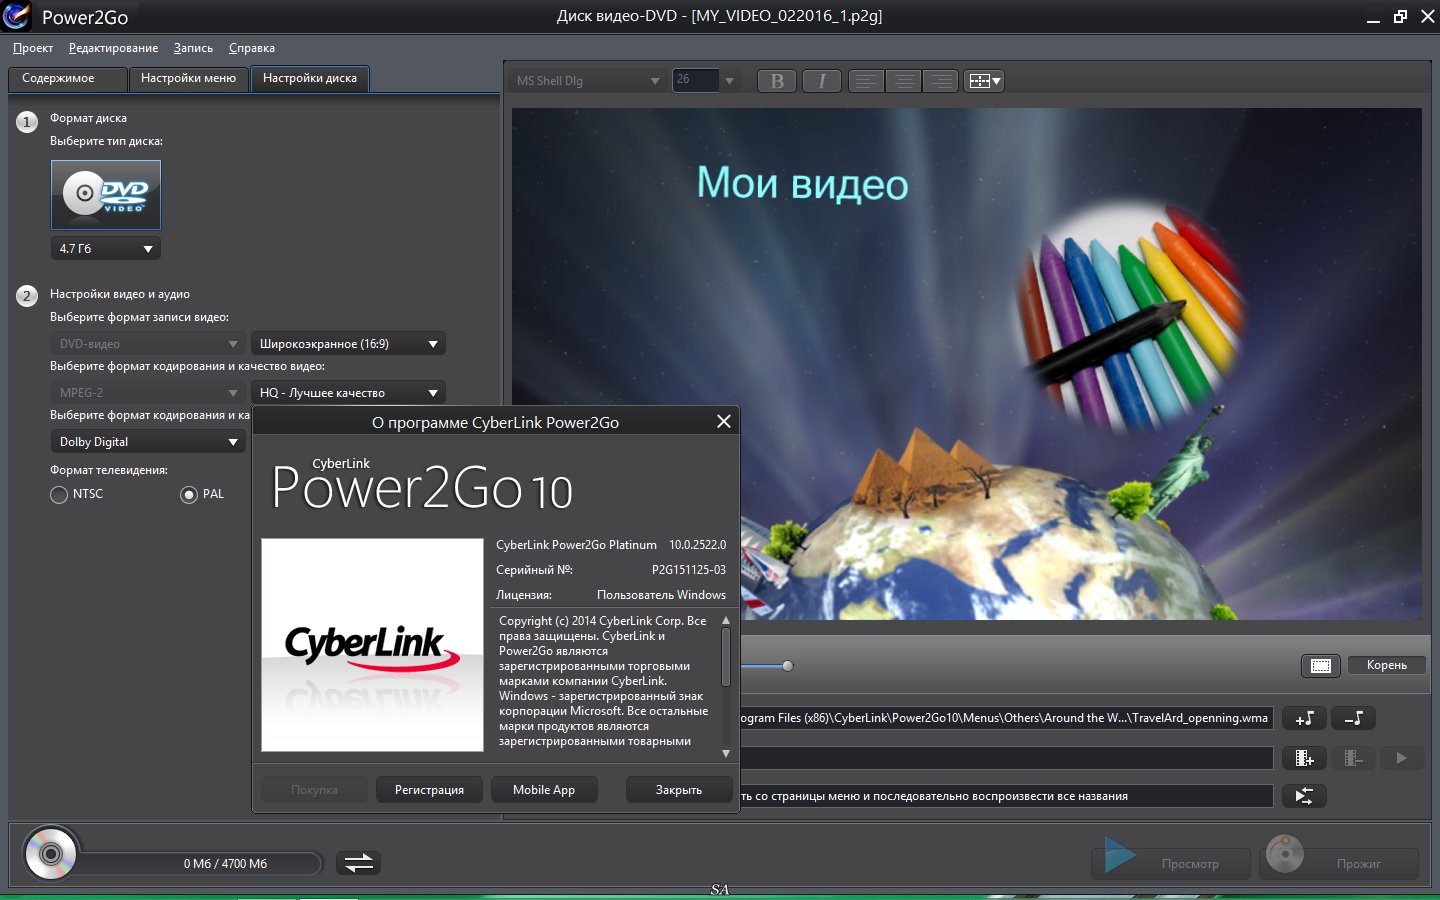Click the add first-play video icon

pyautogui.click(x=1304, y=758)
